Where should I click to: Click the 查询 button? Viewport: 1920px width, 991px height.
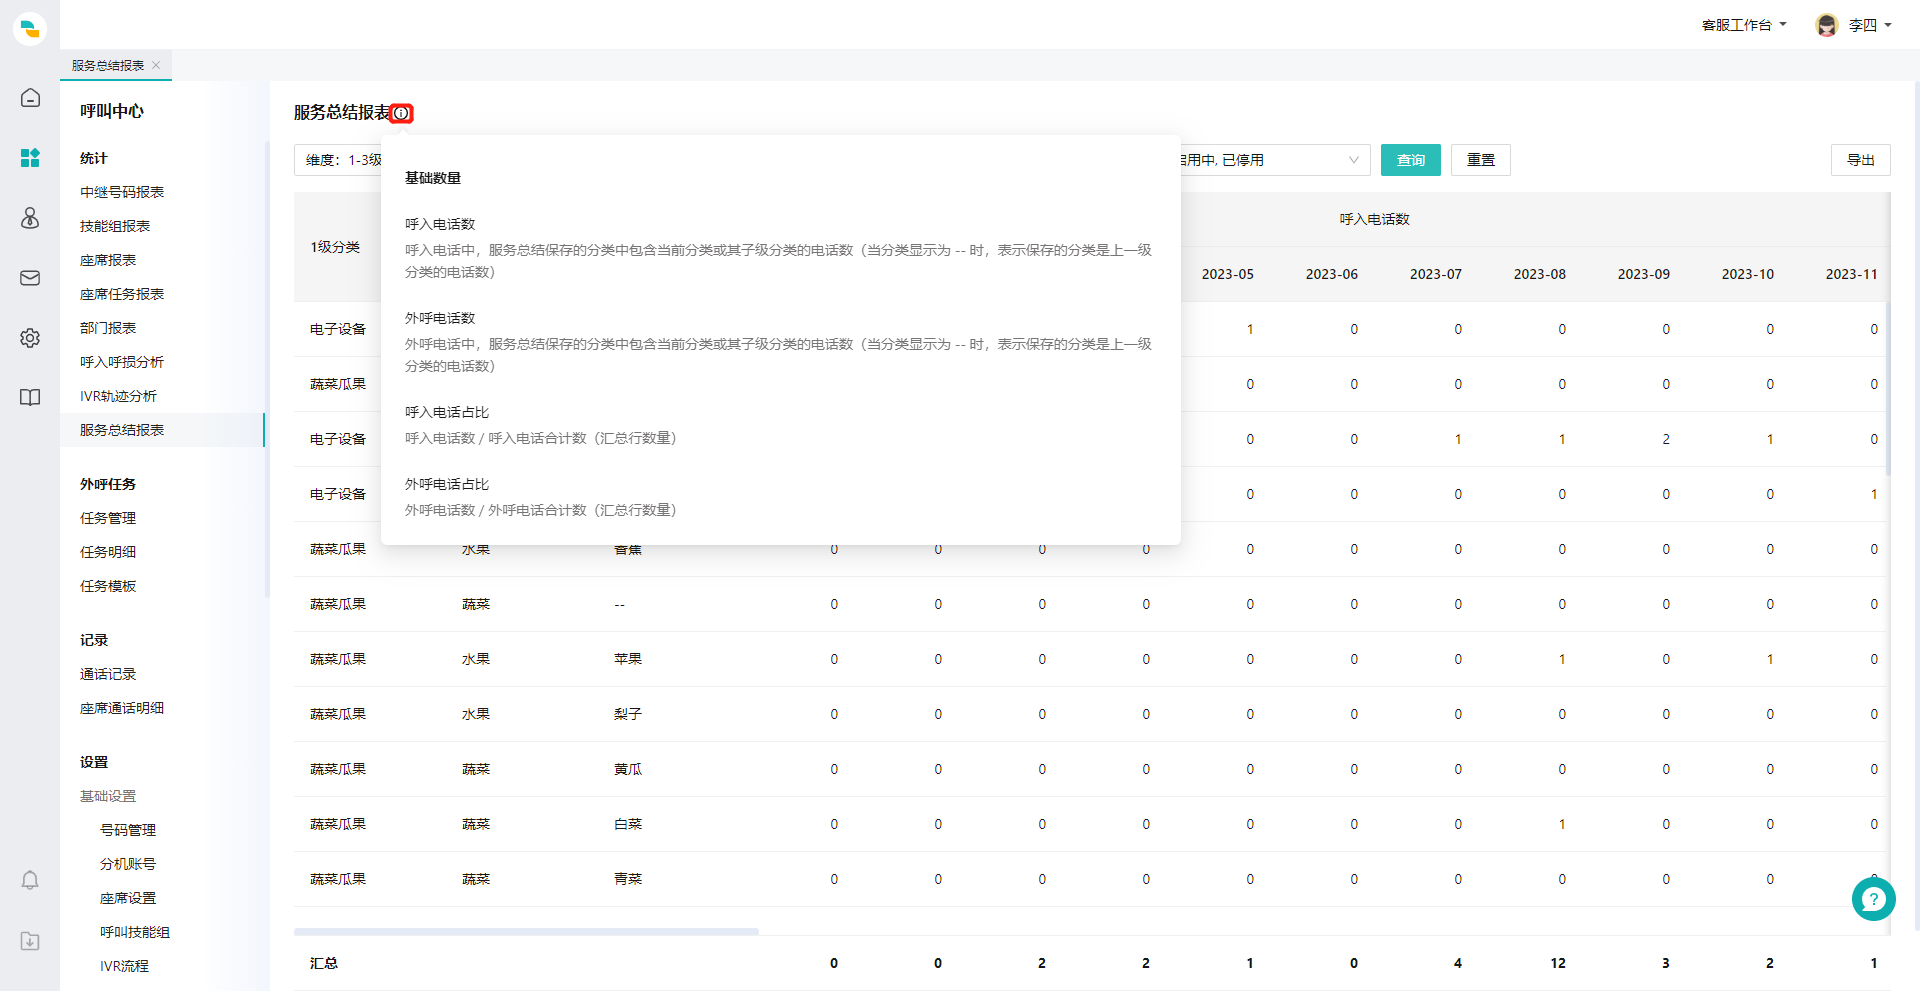click(1410, 160)
